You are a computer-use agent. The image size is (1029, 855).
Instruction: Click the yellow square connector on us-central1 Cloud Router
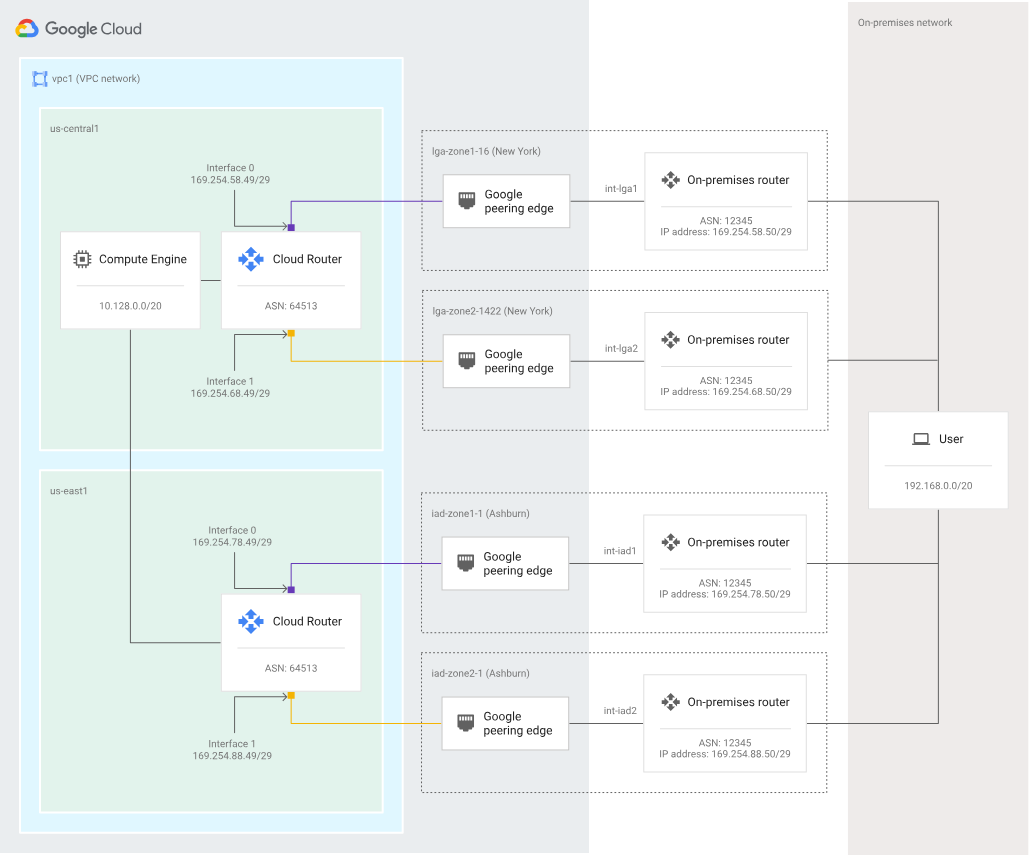click(291, 333)
